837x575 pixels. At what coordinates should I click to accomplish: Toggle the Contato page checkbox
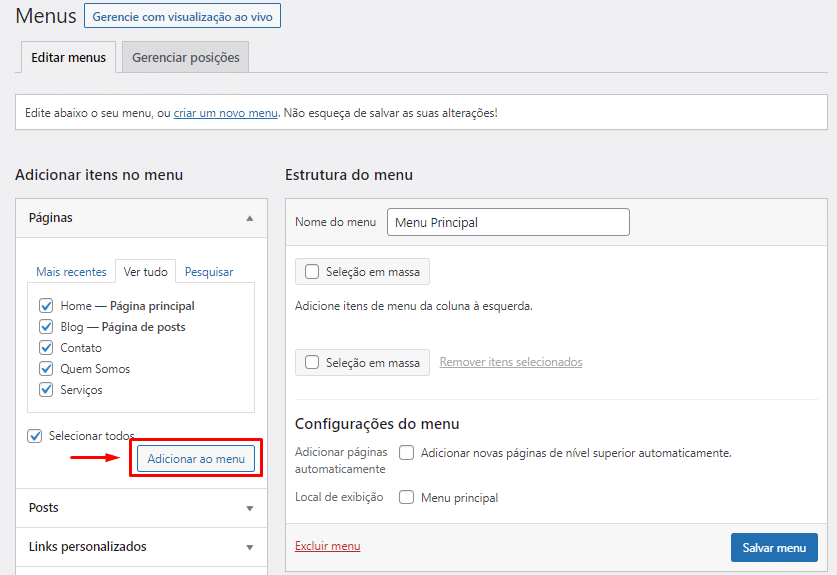[46, 348]
